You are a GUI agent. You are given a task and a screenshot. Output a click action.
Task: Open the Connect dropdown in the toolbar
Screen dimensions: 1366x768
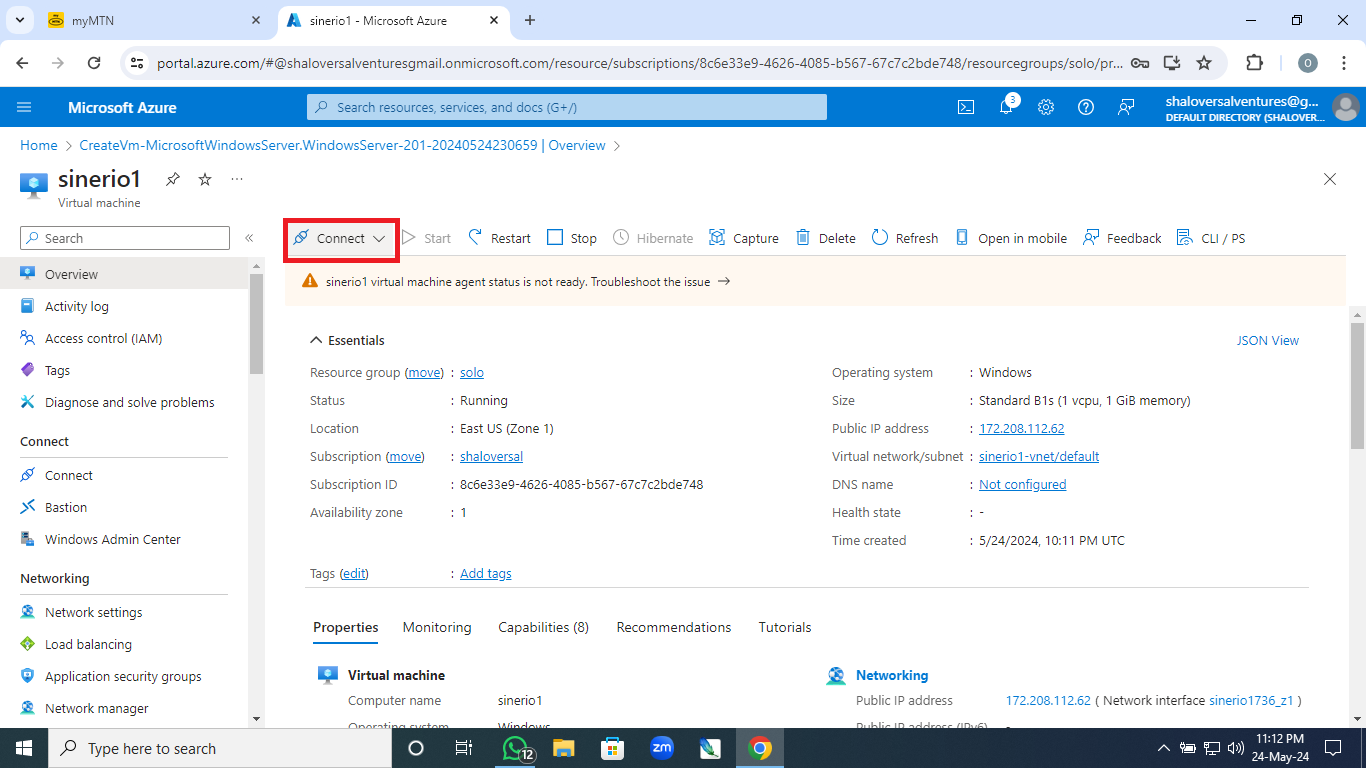coord(341,238)
